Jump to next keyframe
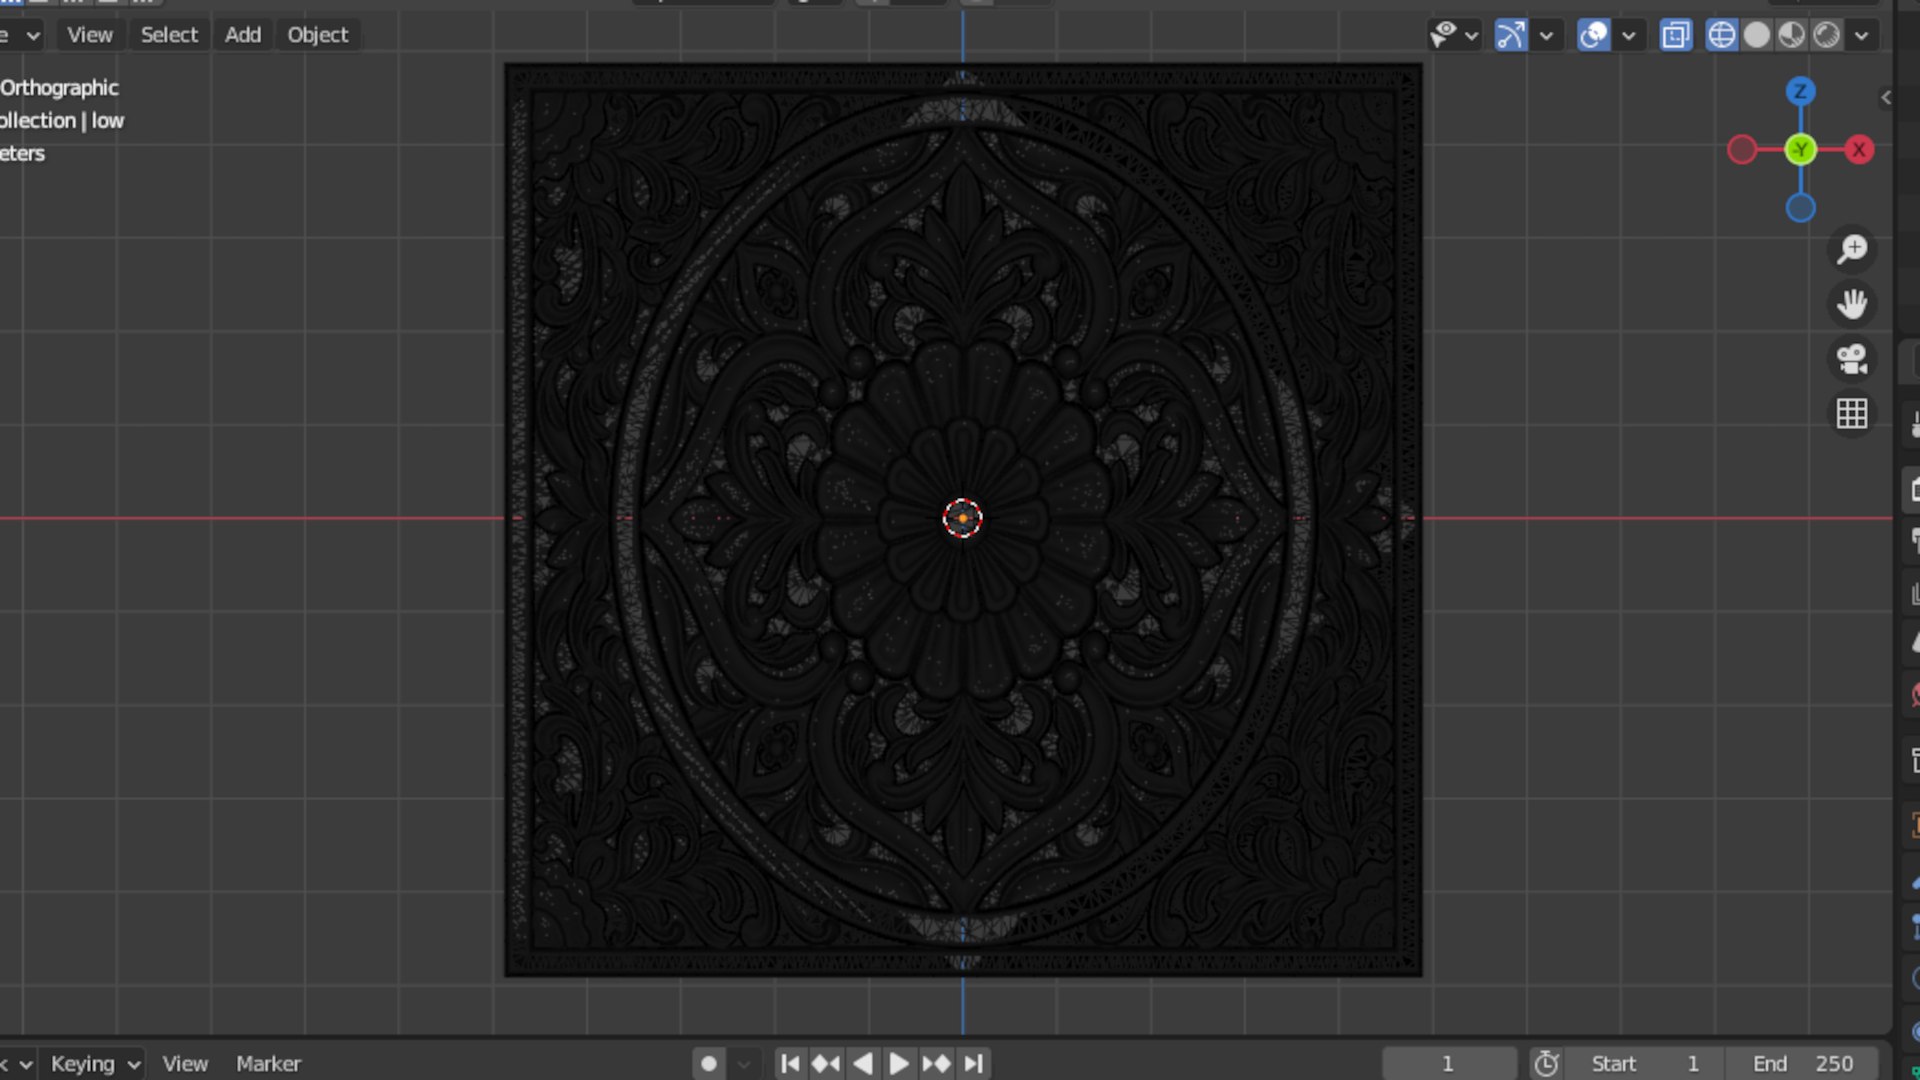 coord(936,1064)
